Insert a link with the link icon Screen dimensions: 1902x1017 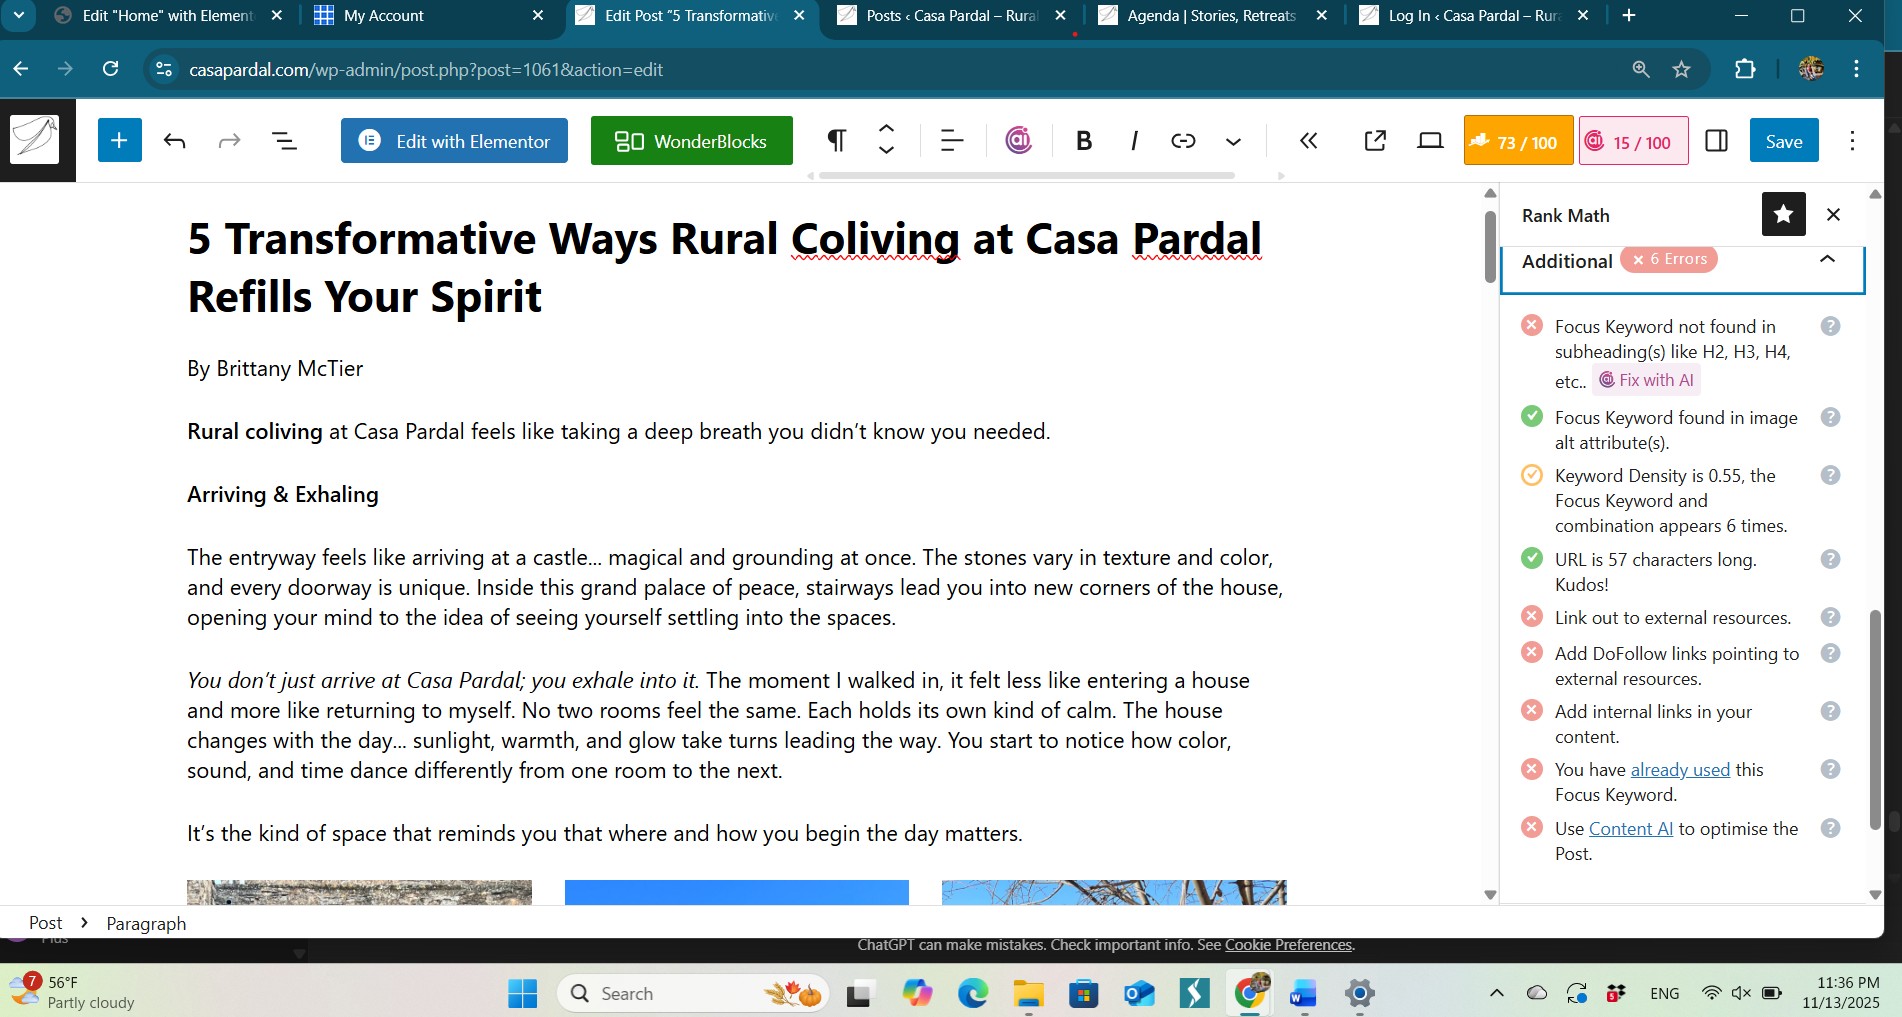pos(1183,141)
